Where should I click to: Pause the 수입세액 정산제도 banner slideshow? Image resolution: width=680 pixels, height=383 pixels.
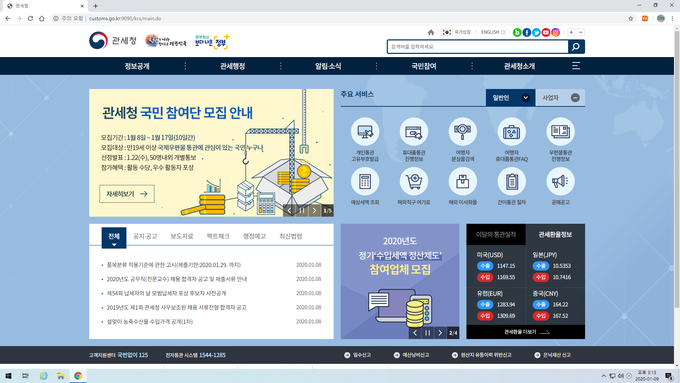click(x=428, y=333)
